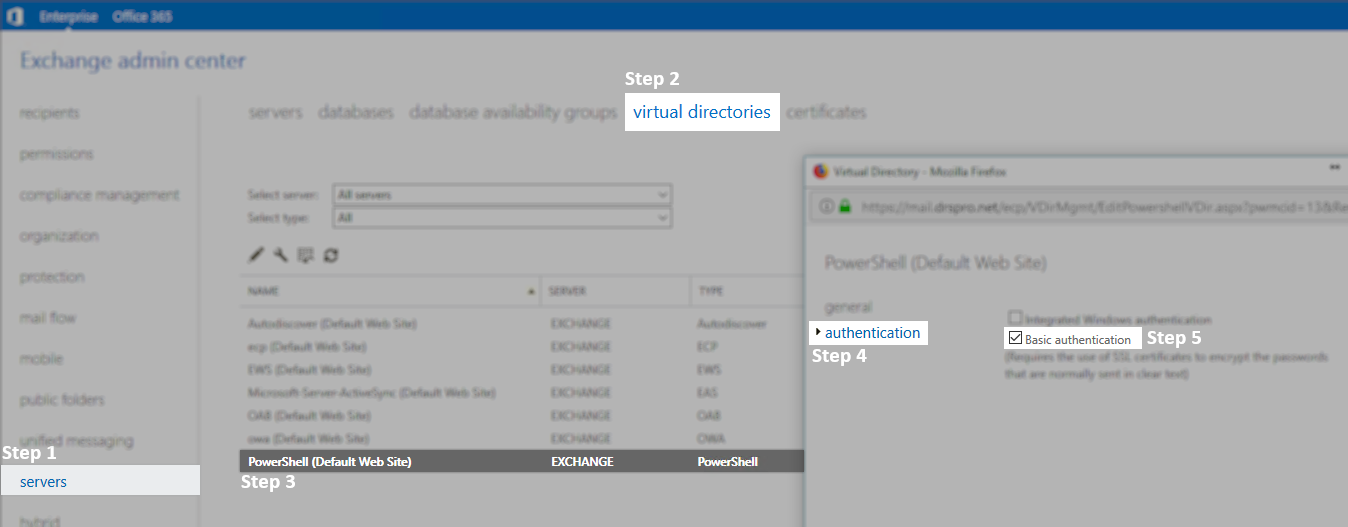The height and width of the screenshot is (527, 1348).
Task: Select the Microsoft-Server-ActiveSync (Default Web Site) row
Action: point(521,393)
